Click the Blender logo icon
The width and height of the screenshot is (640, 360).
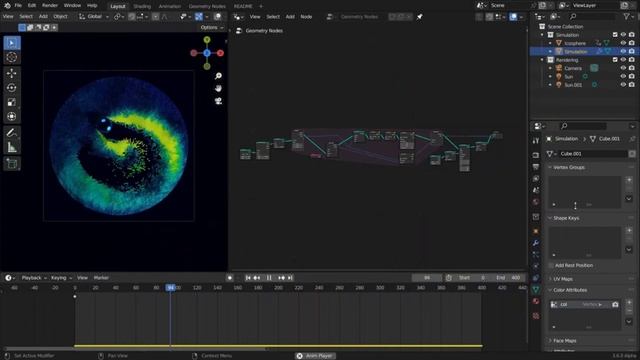[x=7, y=6]
